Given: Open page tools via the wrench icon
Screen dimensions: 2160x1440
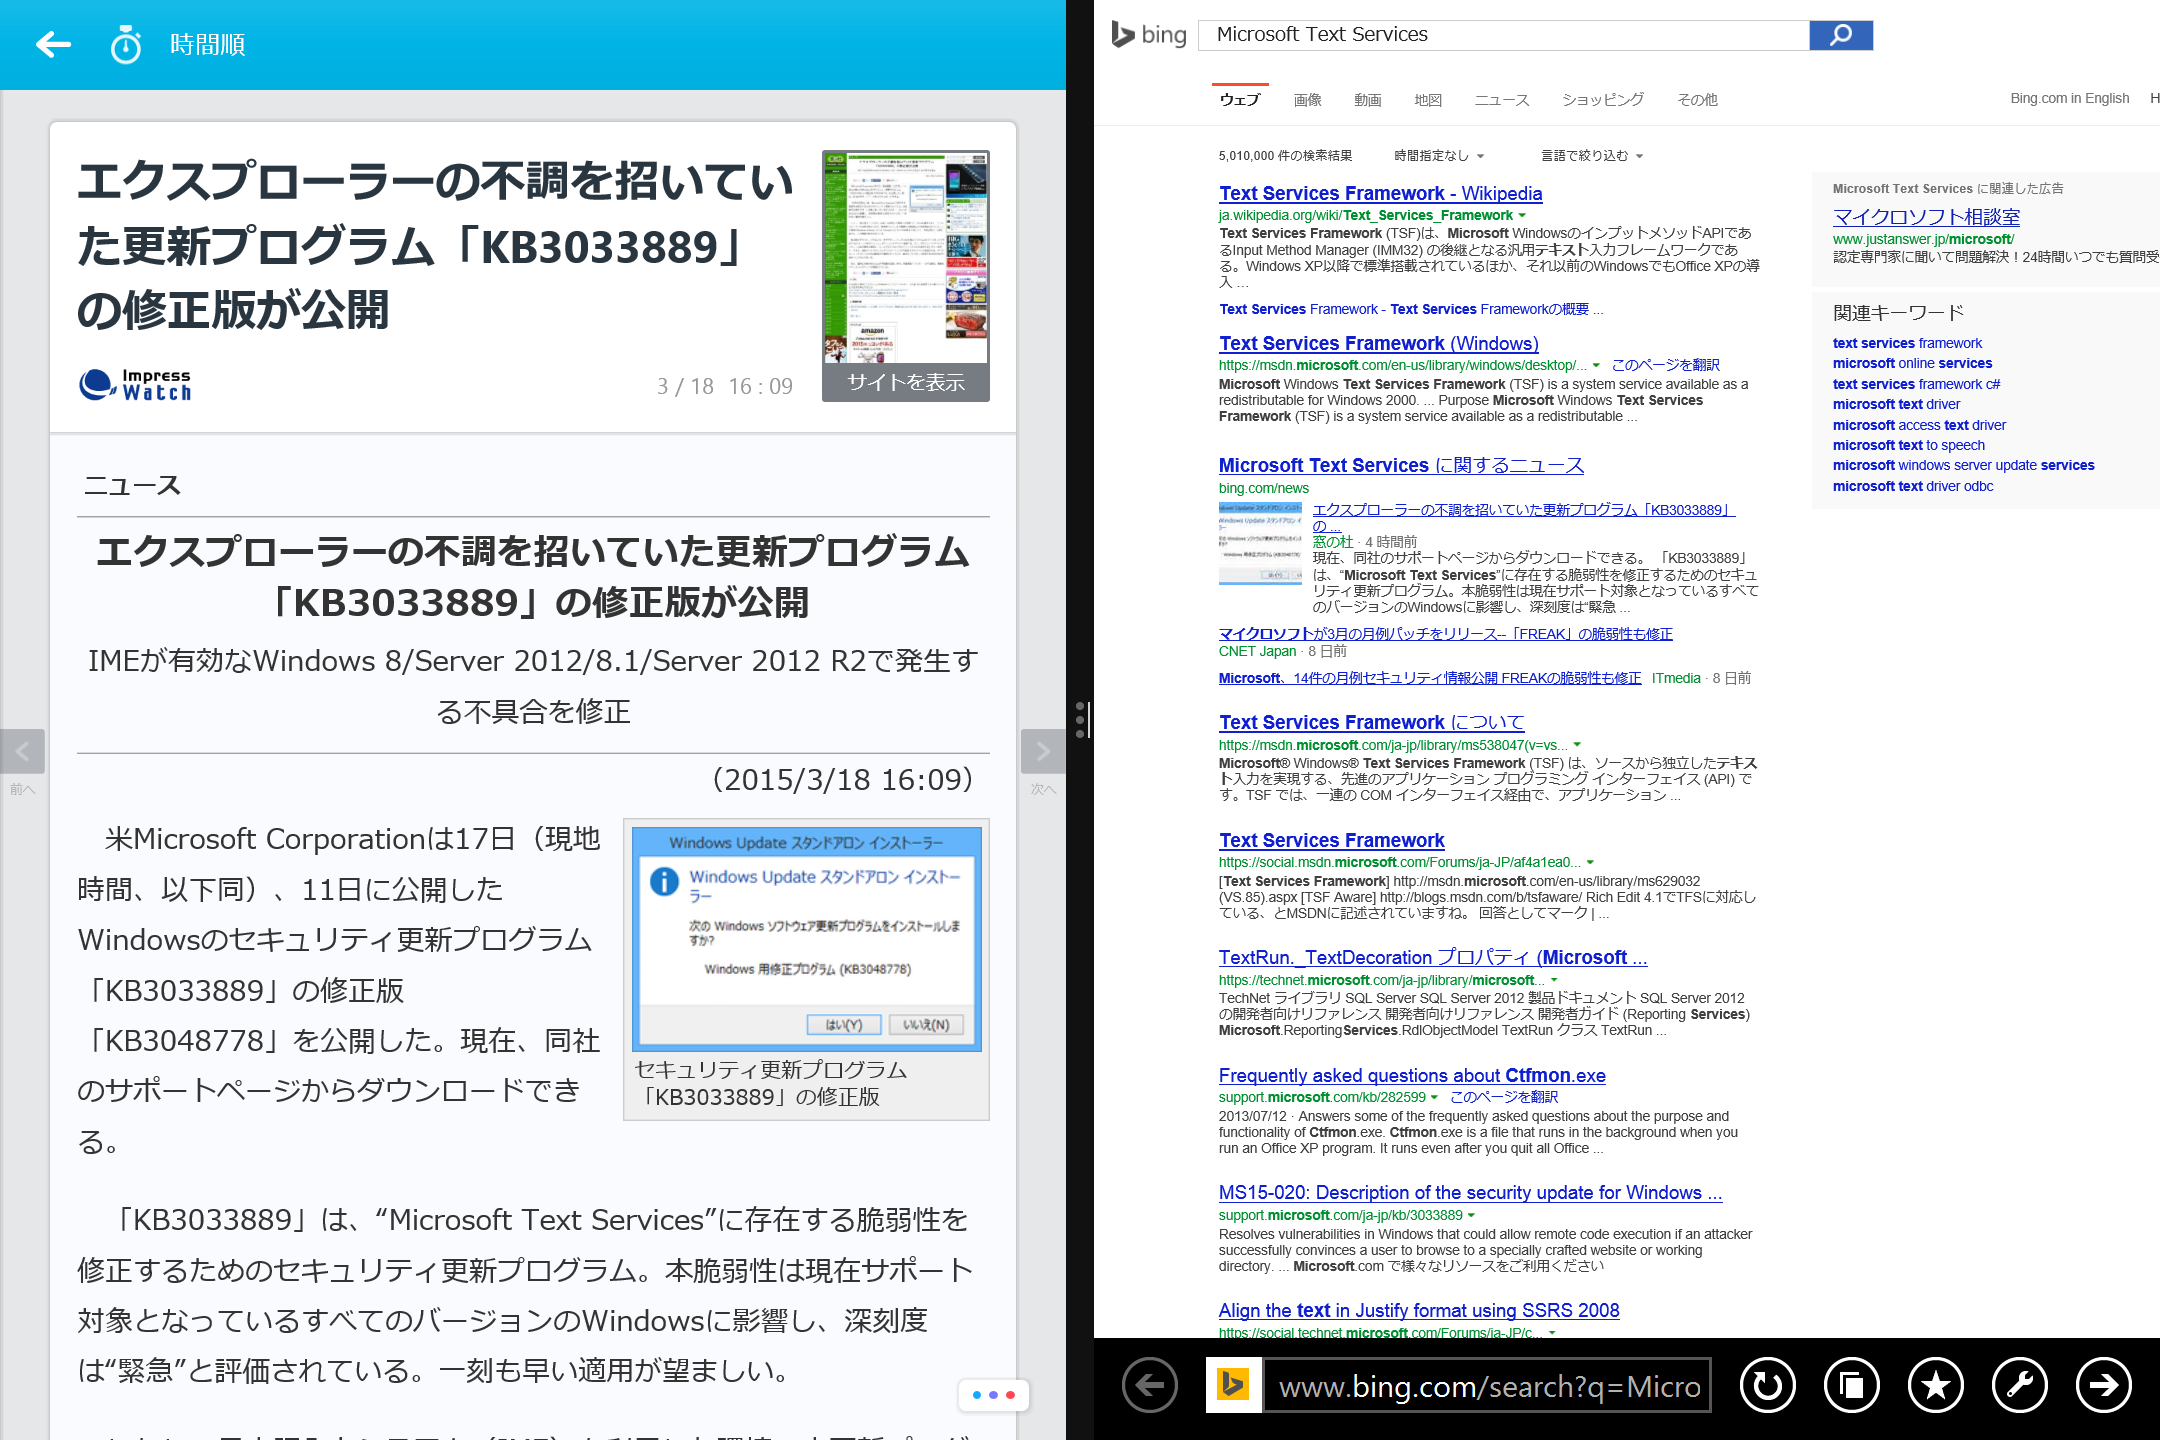Looking at the screenshot, I should pyautogui.click(x=2020, y=1386).
